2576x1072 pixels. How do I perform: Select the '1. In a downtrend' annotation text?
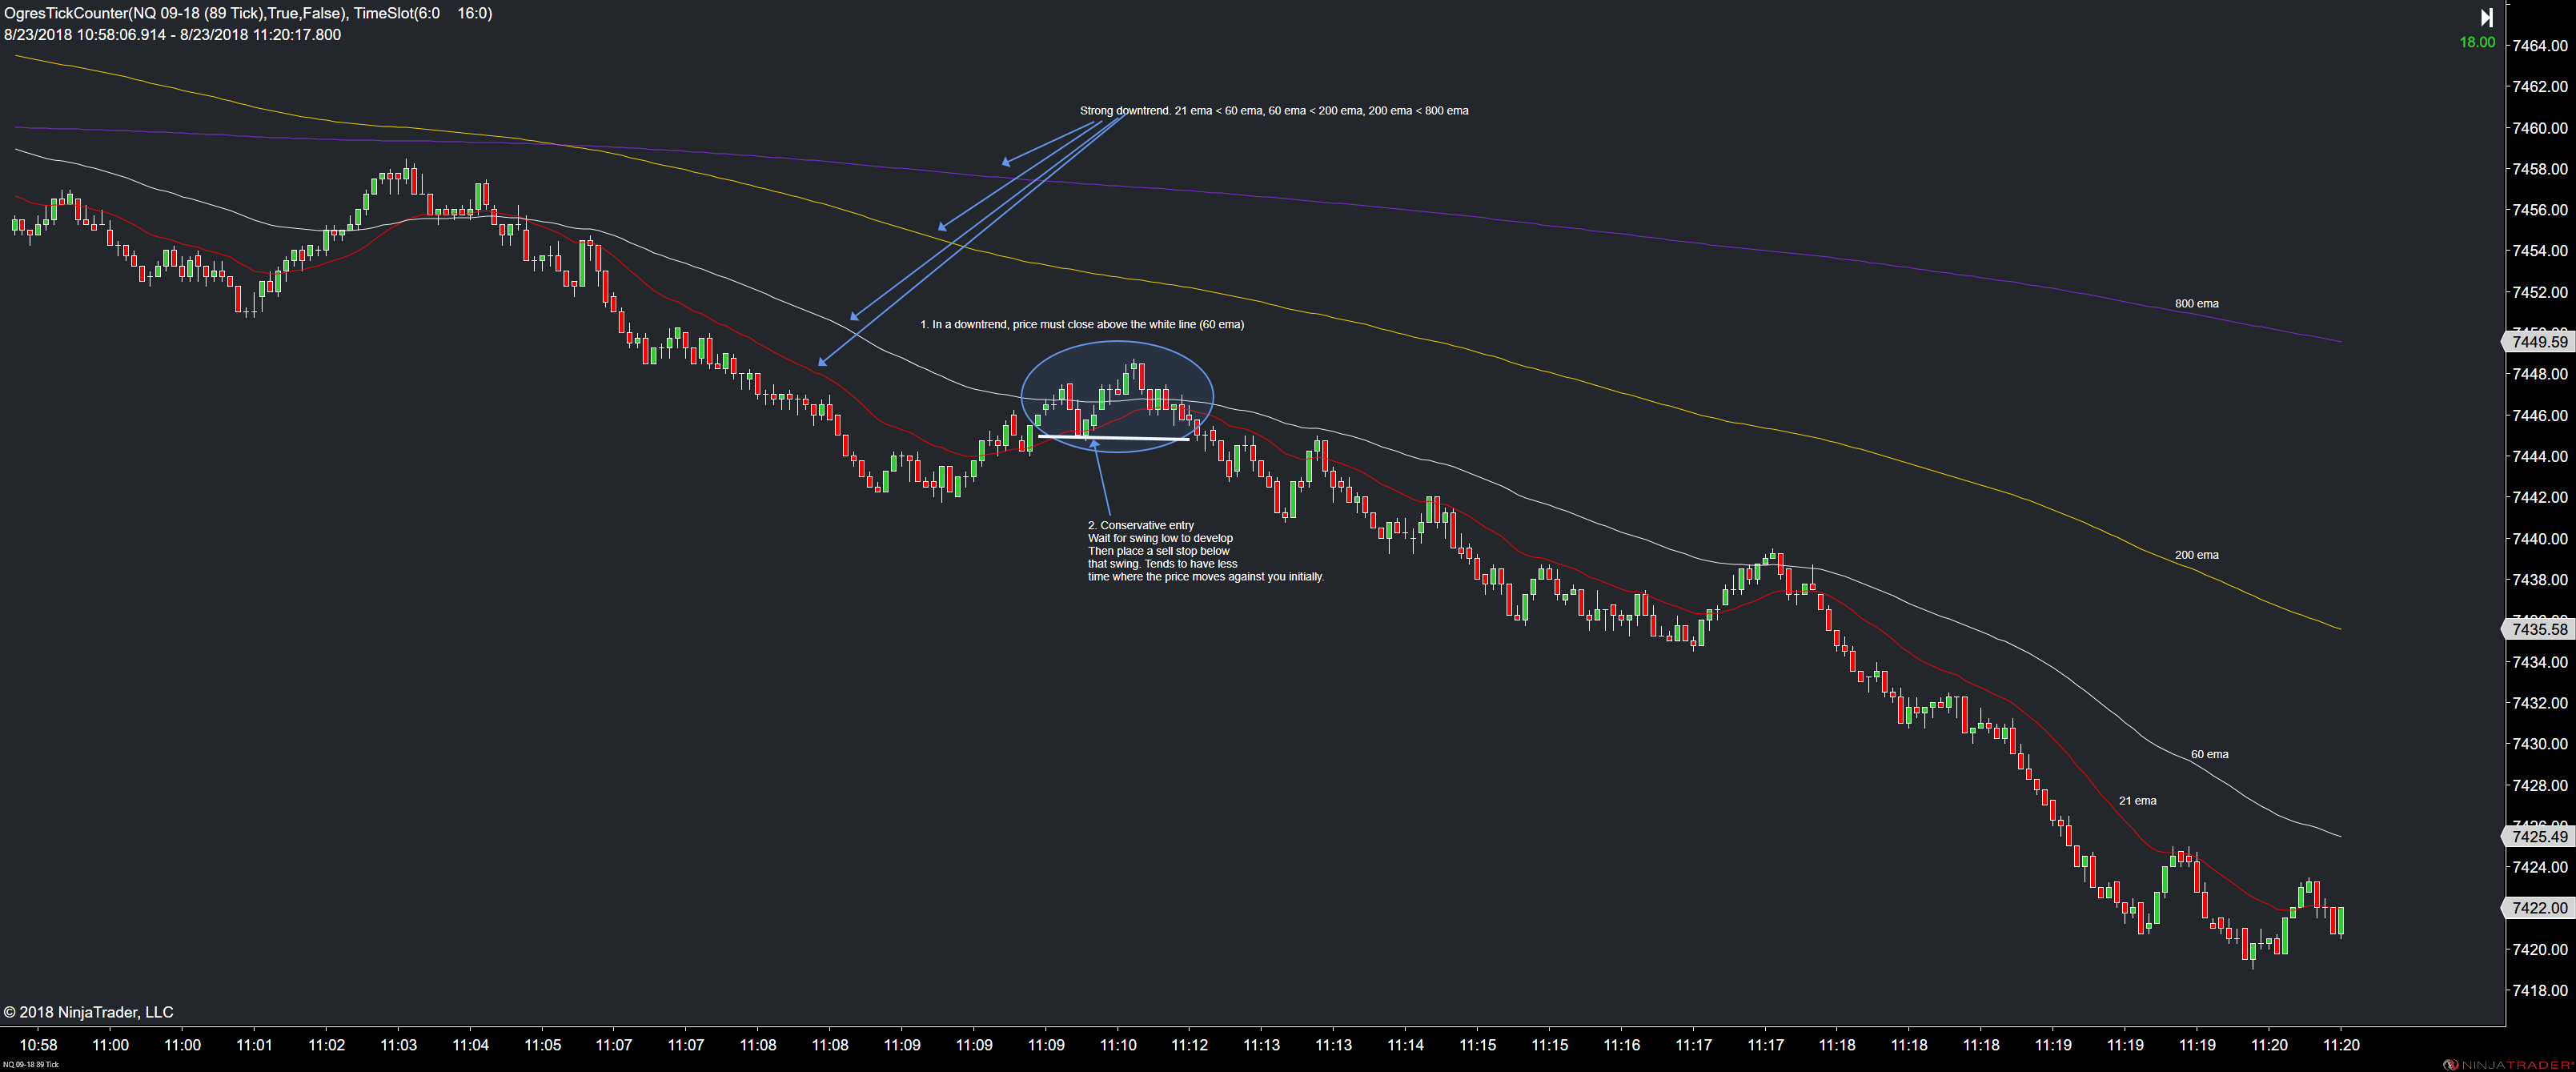coord(1082,325)
